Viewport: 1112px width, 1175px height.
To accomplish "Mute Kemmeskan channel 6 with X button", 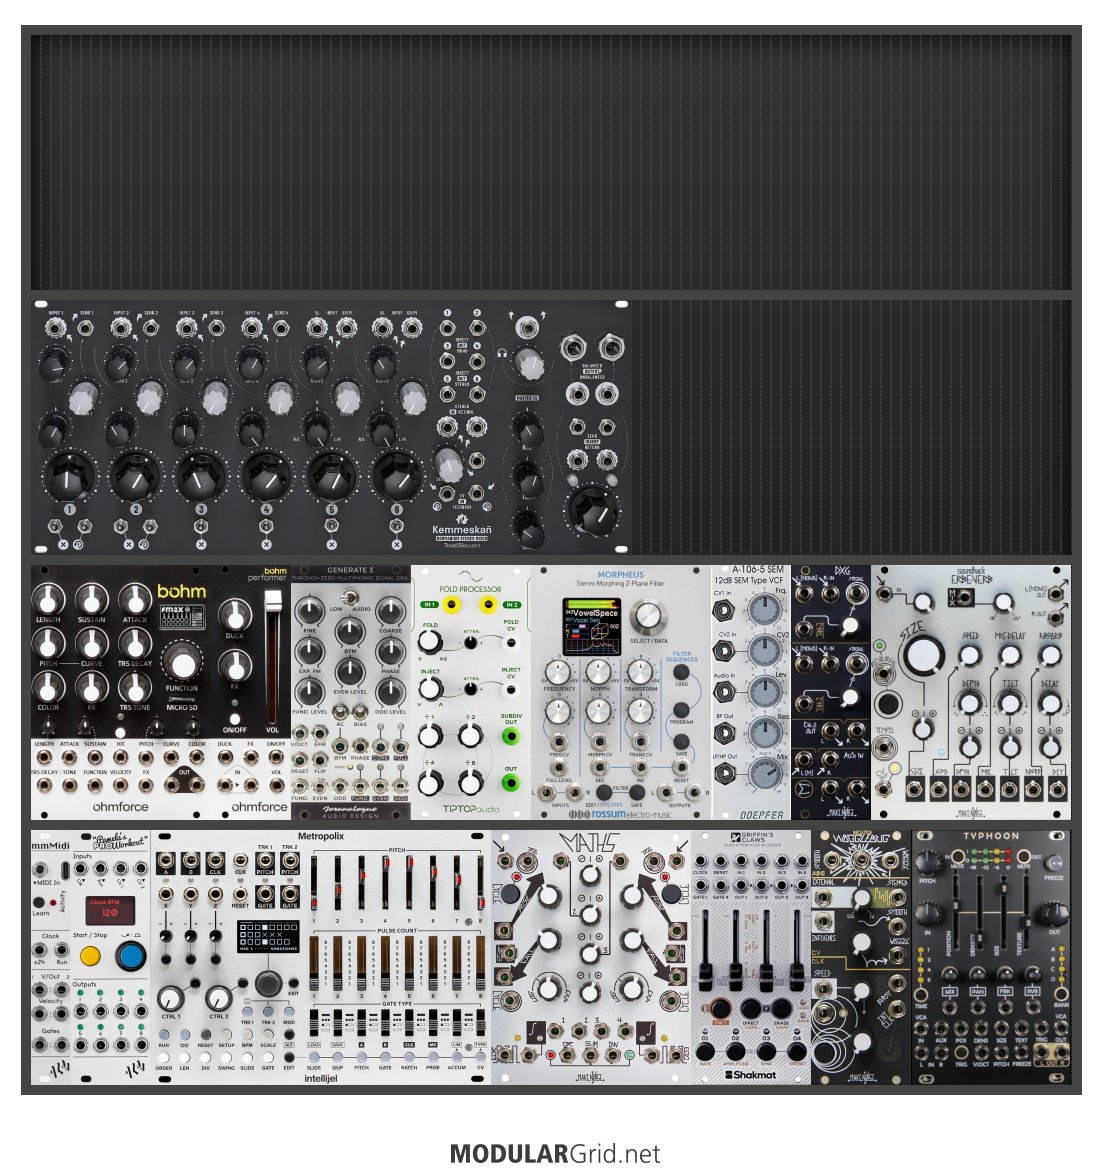I will point(396,545).
